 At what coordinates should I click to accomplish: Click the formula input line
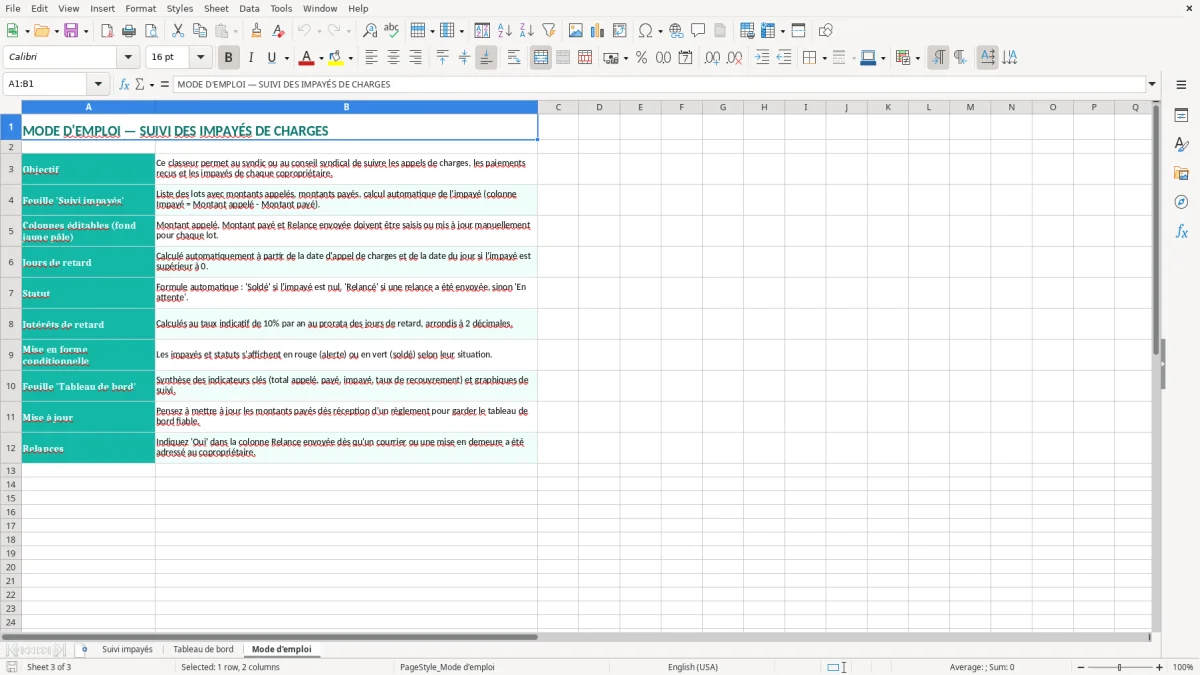tap(660, 85)
